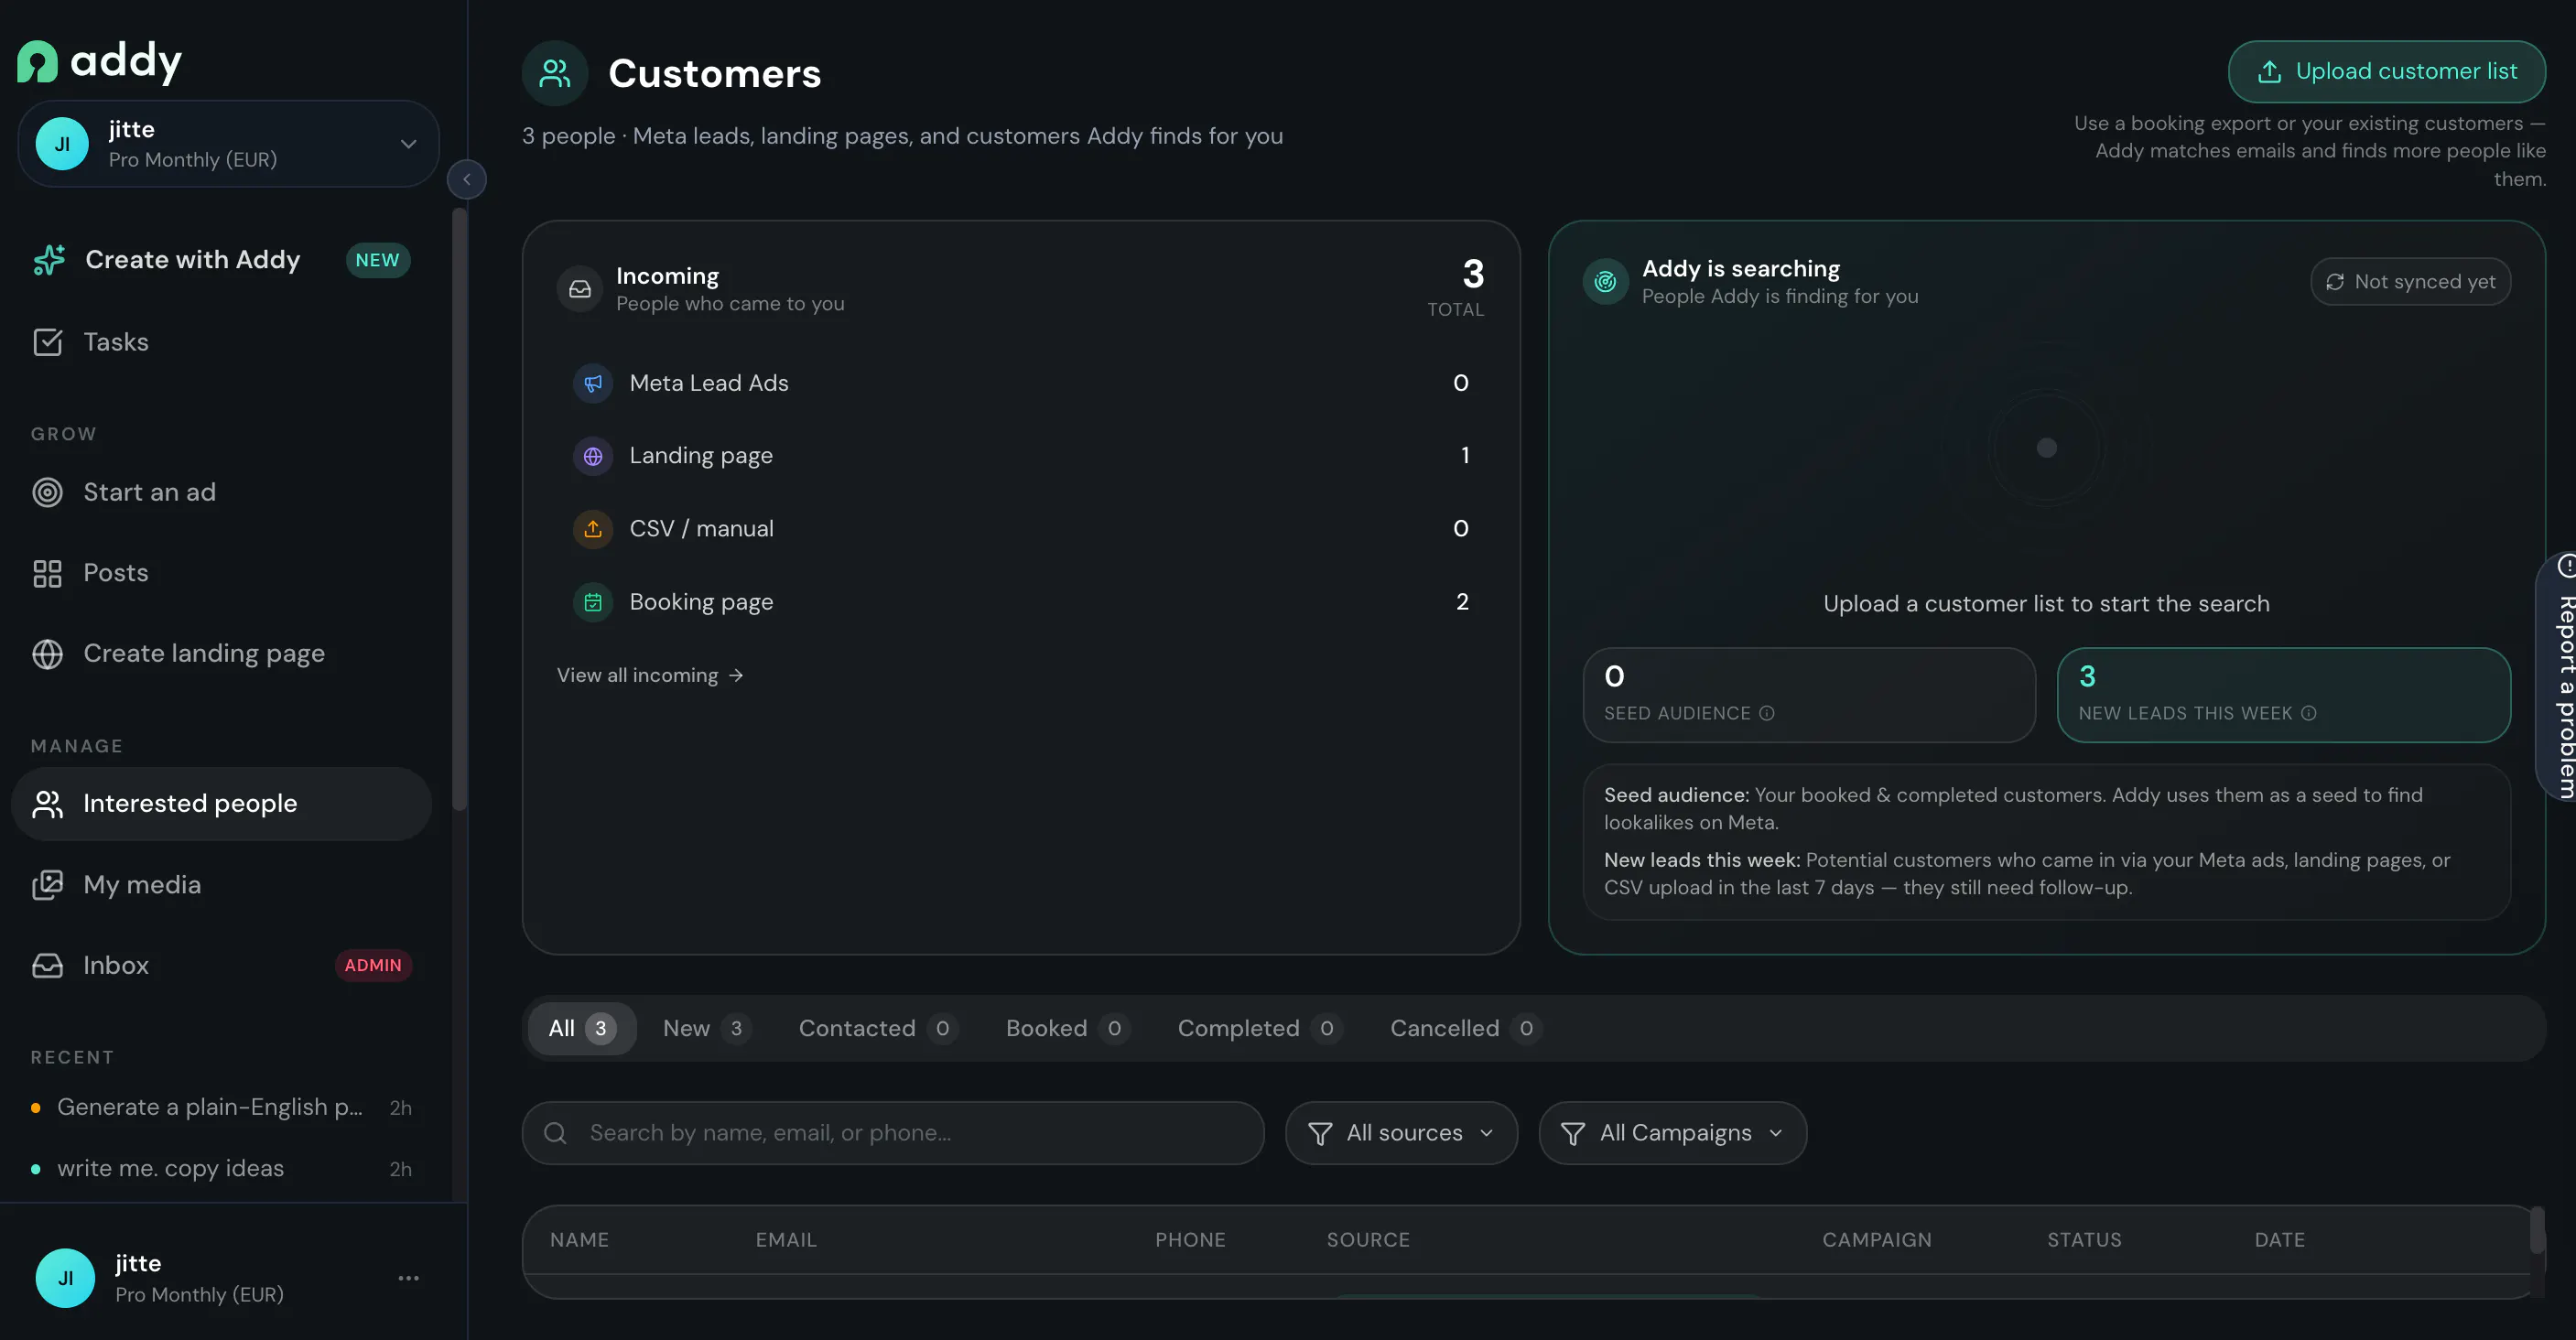Image resolution: width=2576 pixels, height=1340 pixels.
Task: Click the Not synced yet button
Action: (x=2411, y=282)
